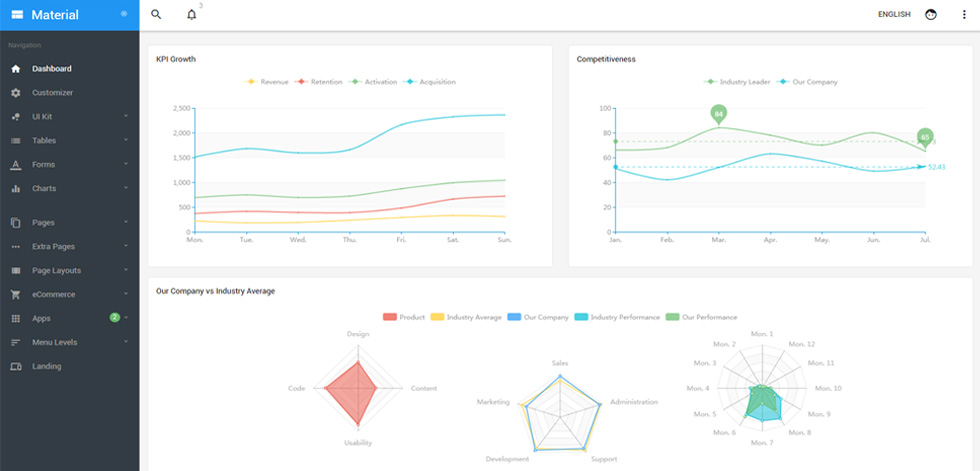980x471 pixels.
Task: Select the Dashboard navigation item
Action: (69, 69)
